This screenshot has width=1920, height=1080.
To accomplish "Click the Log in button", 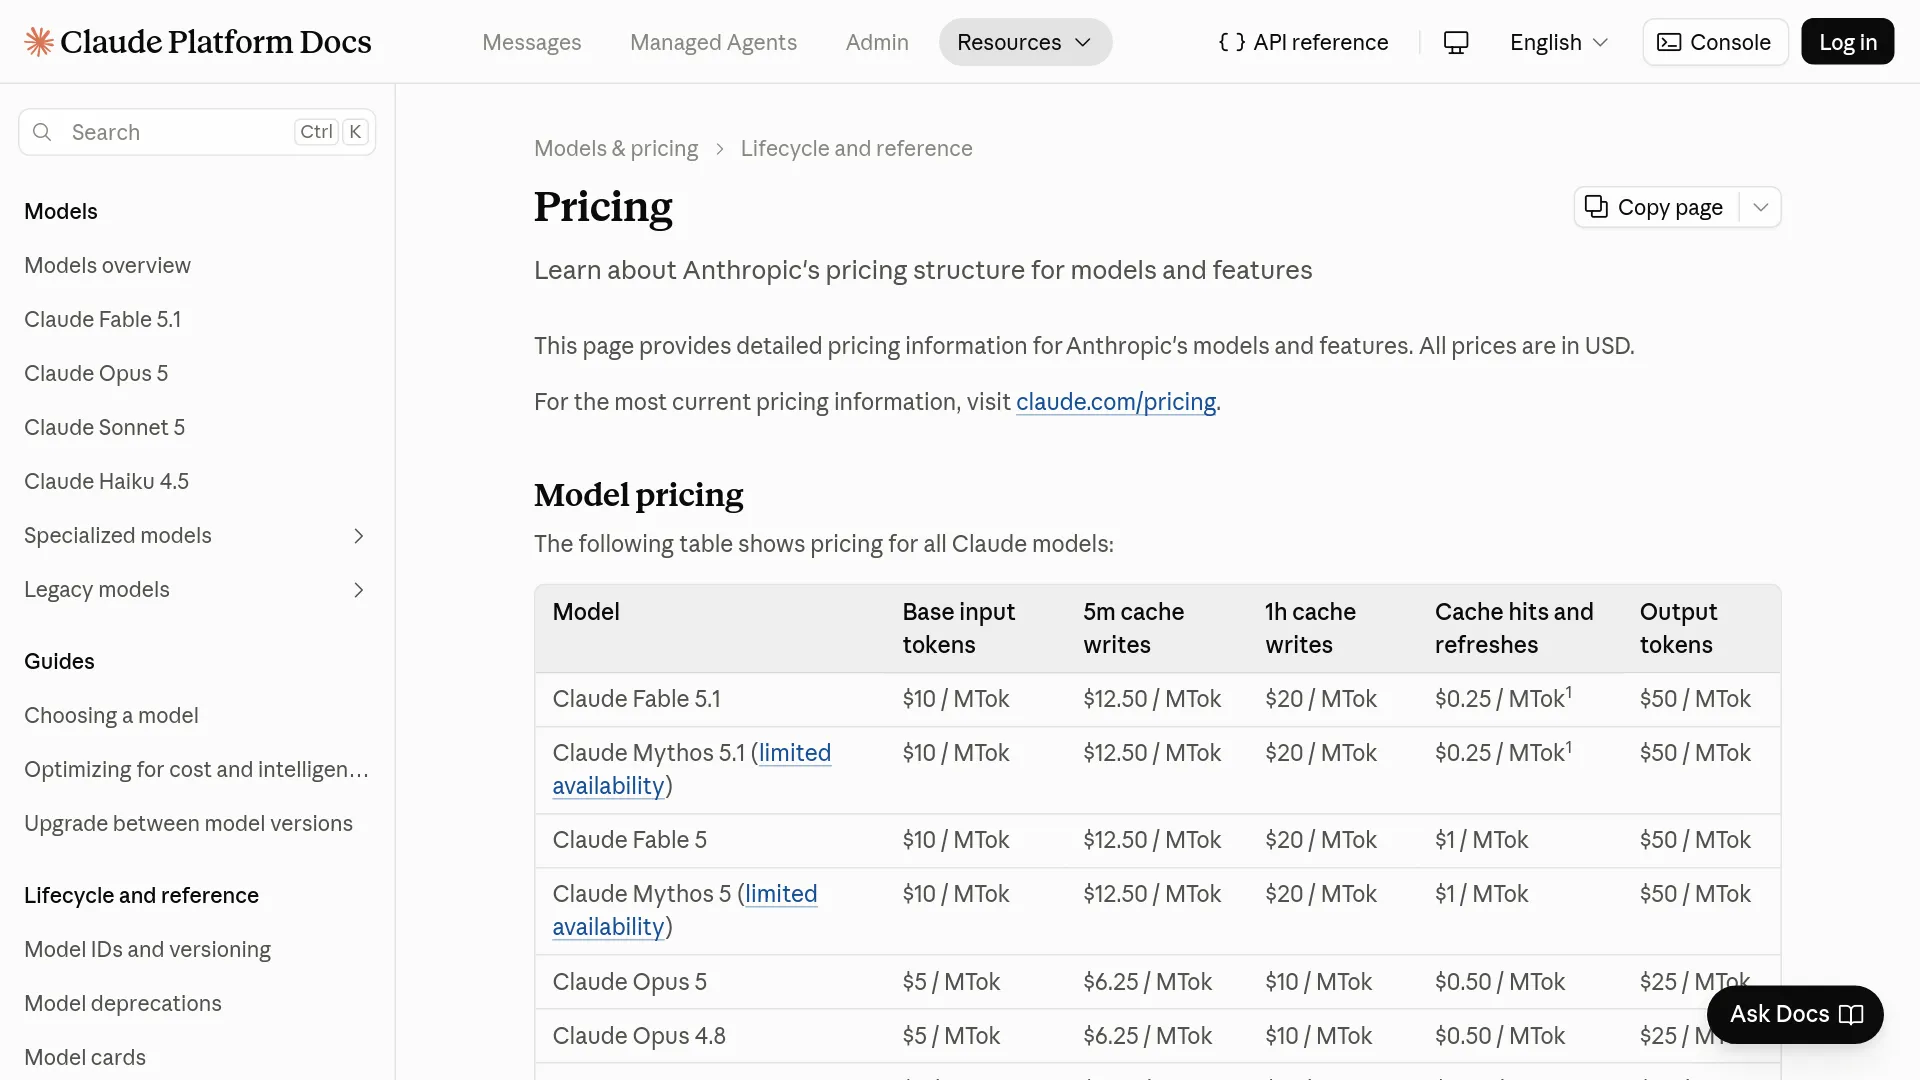I will [x=1847, y=42].
